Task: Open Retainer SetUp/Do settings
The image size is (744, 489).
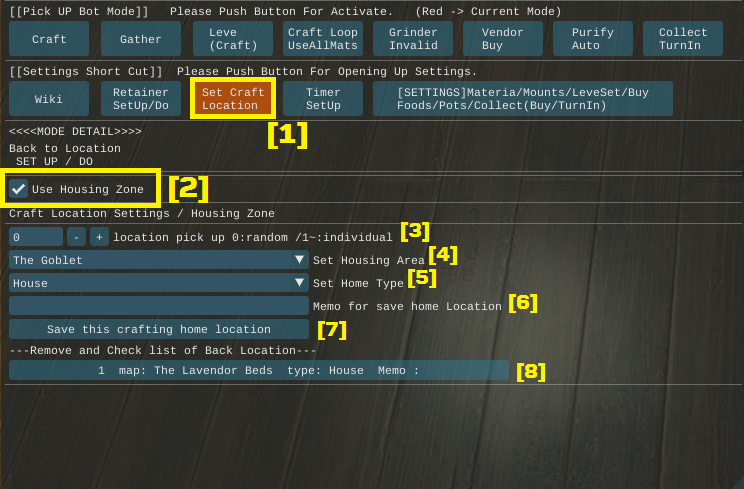Action: pos(140,99)
